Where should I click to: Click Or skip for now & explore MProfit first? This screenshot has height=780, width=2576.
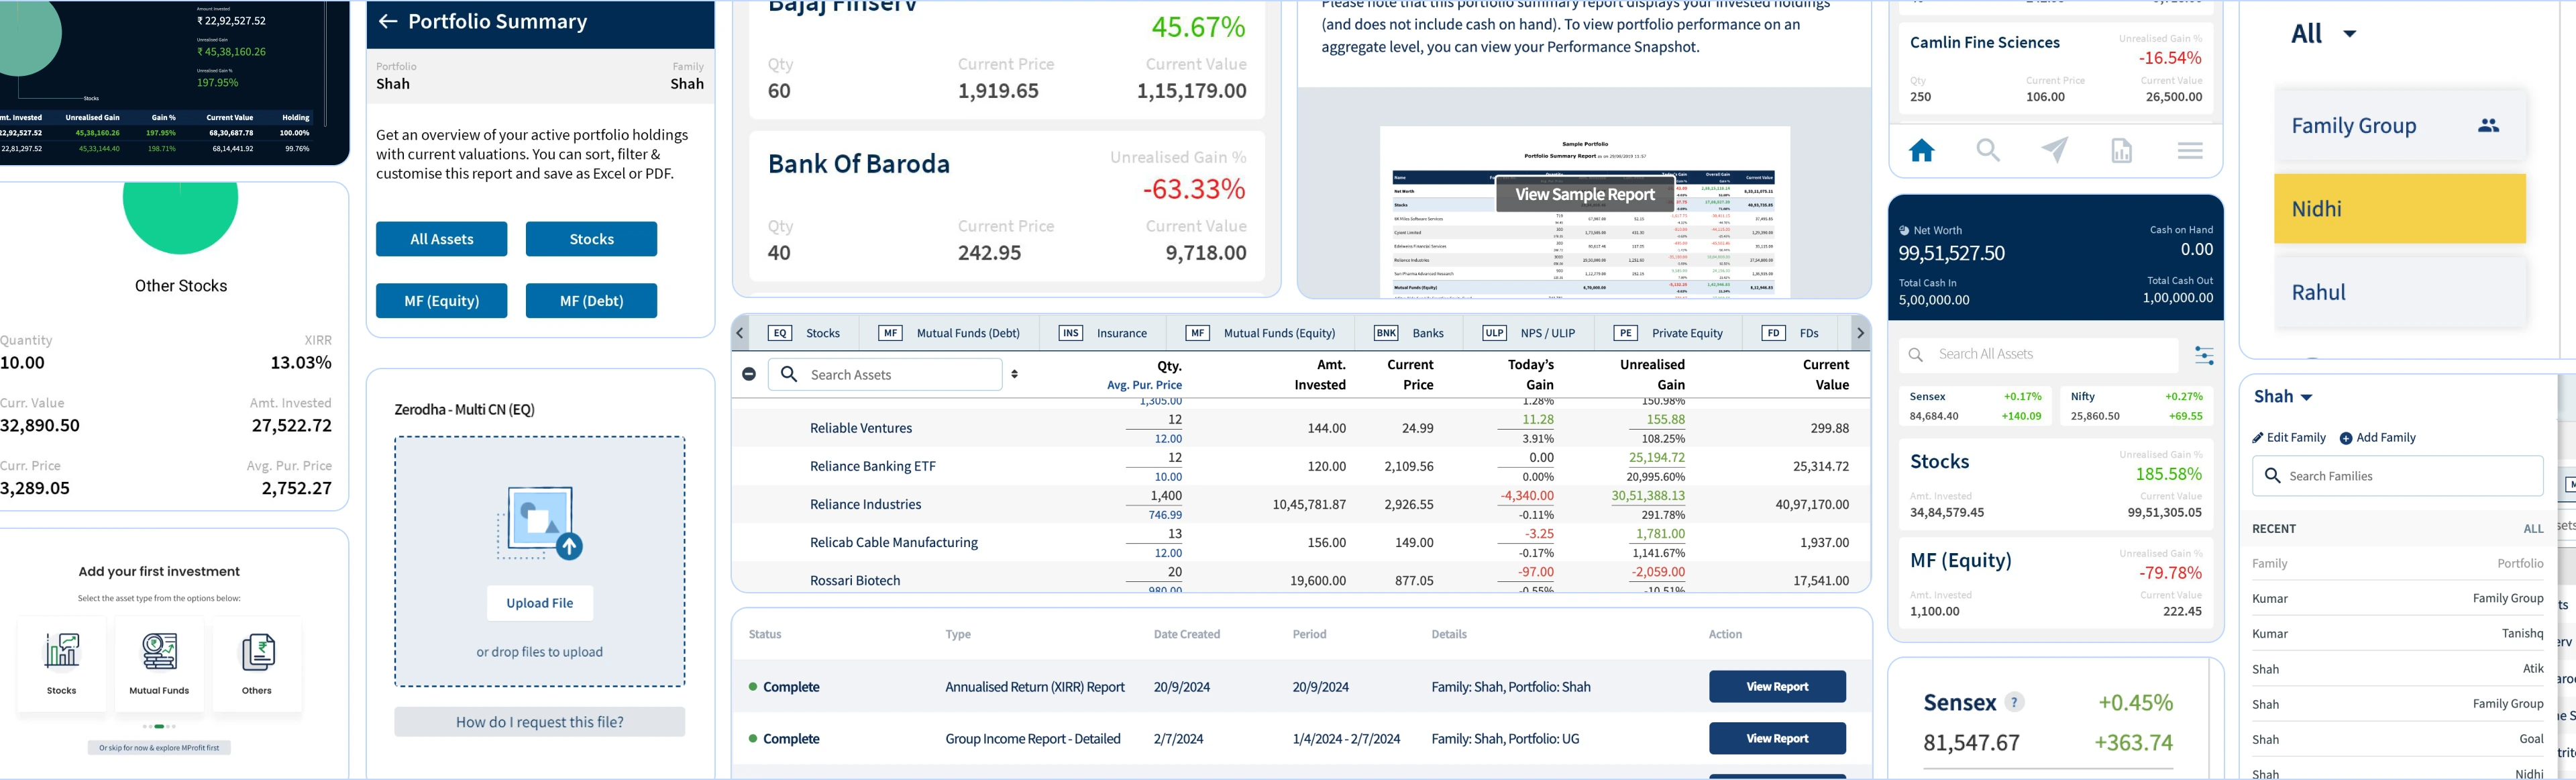click(x=159, y=748)
